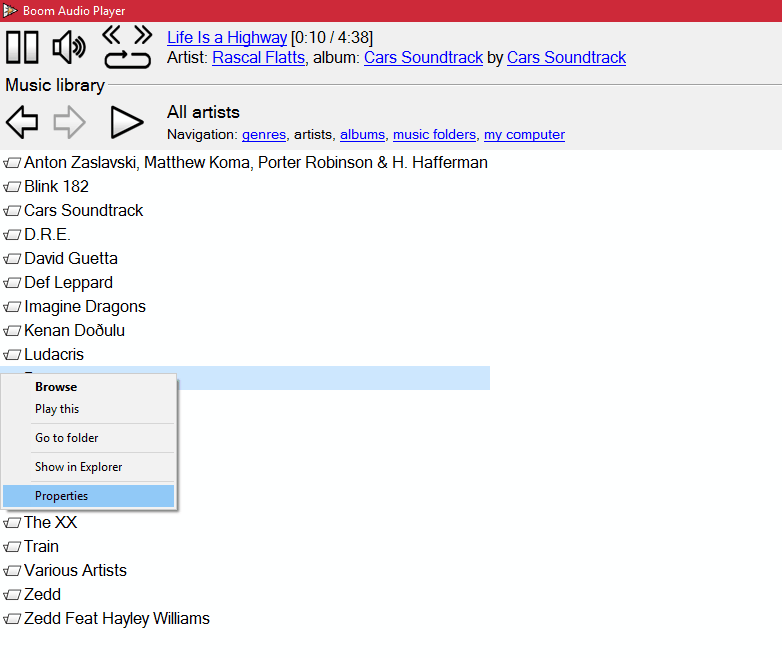
Task: Navigate to my computer
Action: [x=524, y=135]
